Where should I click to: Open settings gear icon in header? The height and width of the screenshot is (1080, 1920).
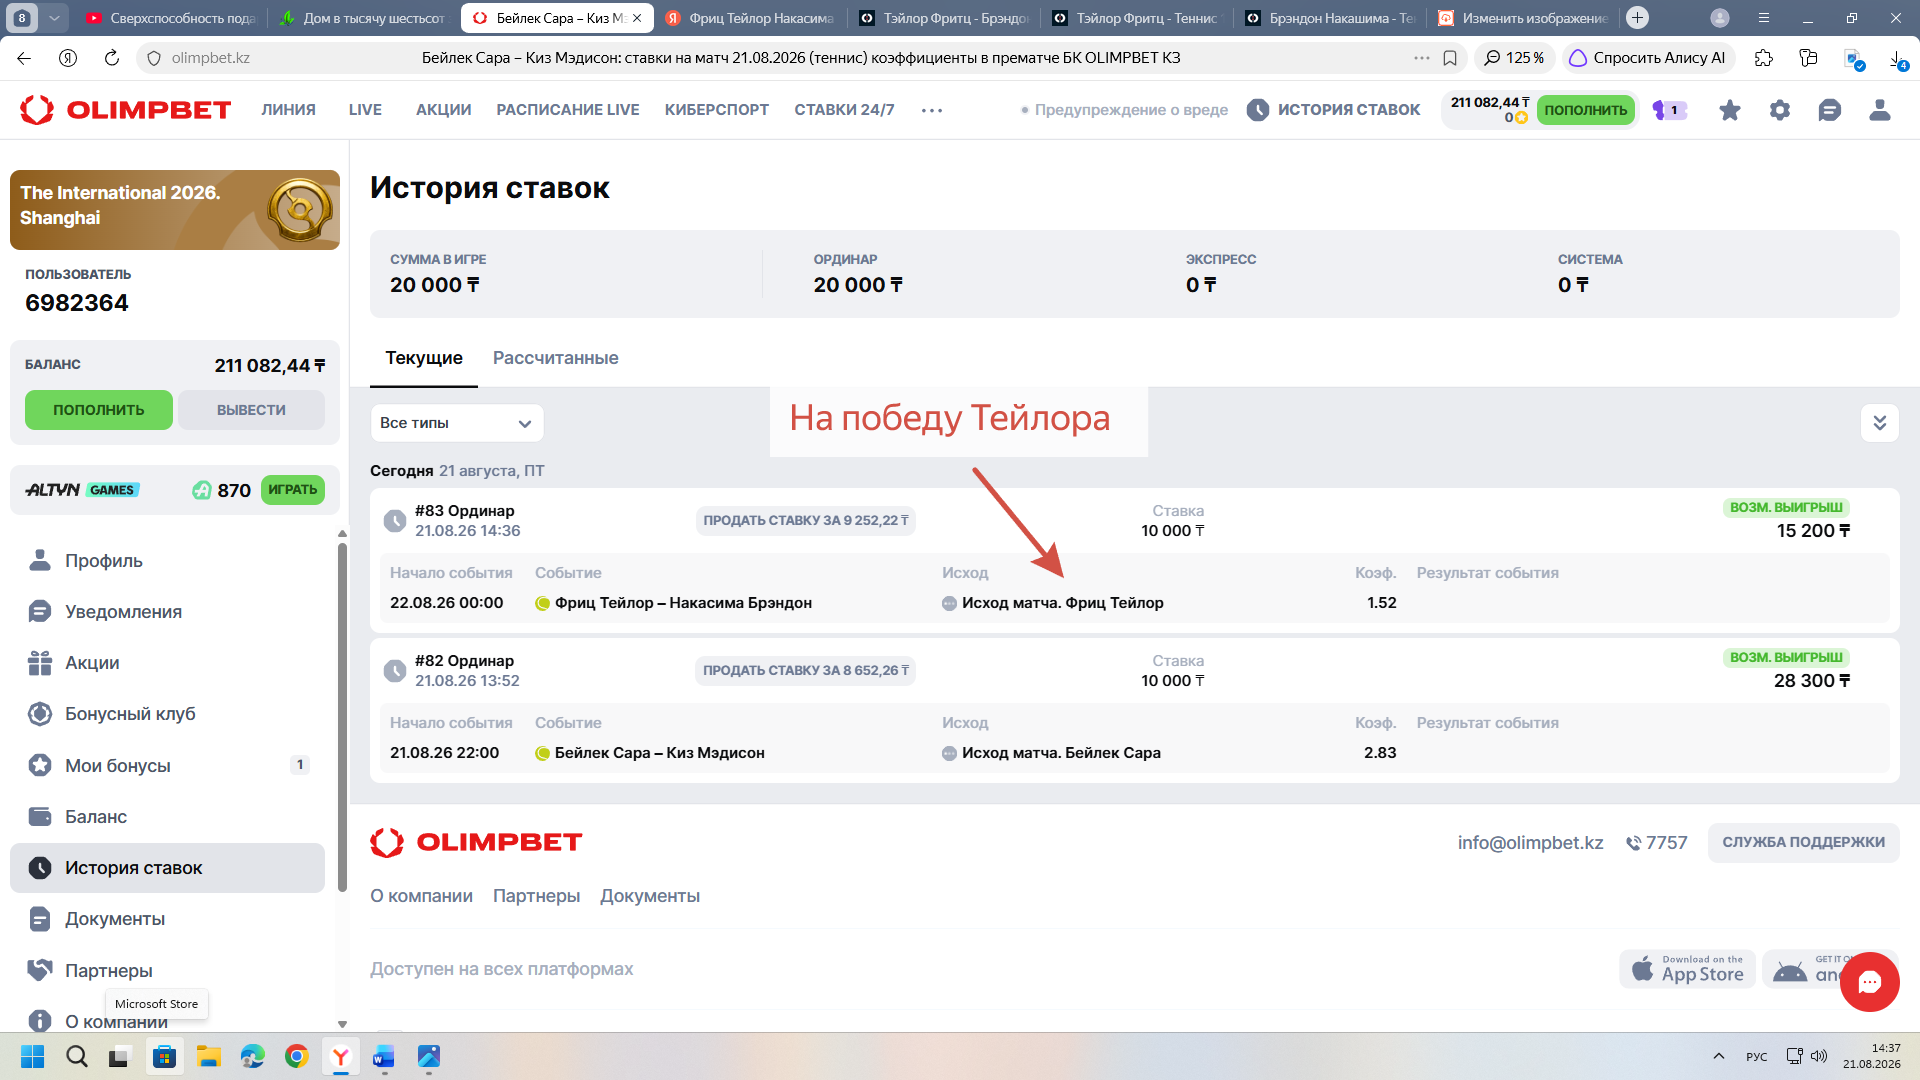coord(1780,110)
